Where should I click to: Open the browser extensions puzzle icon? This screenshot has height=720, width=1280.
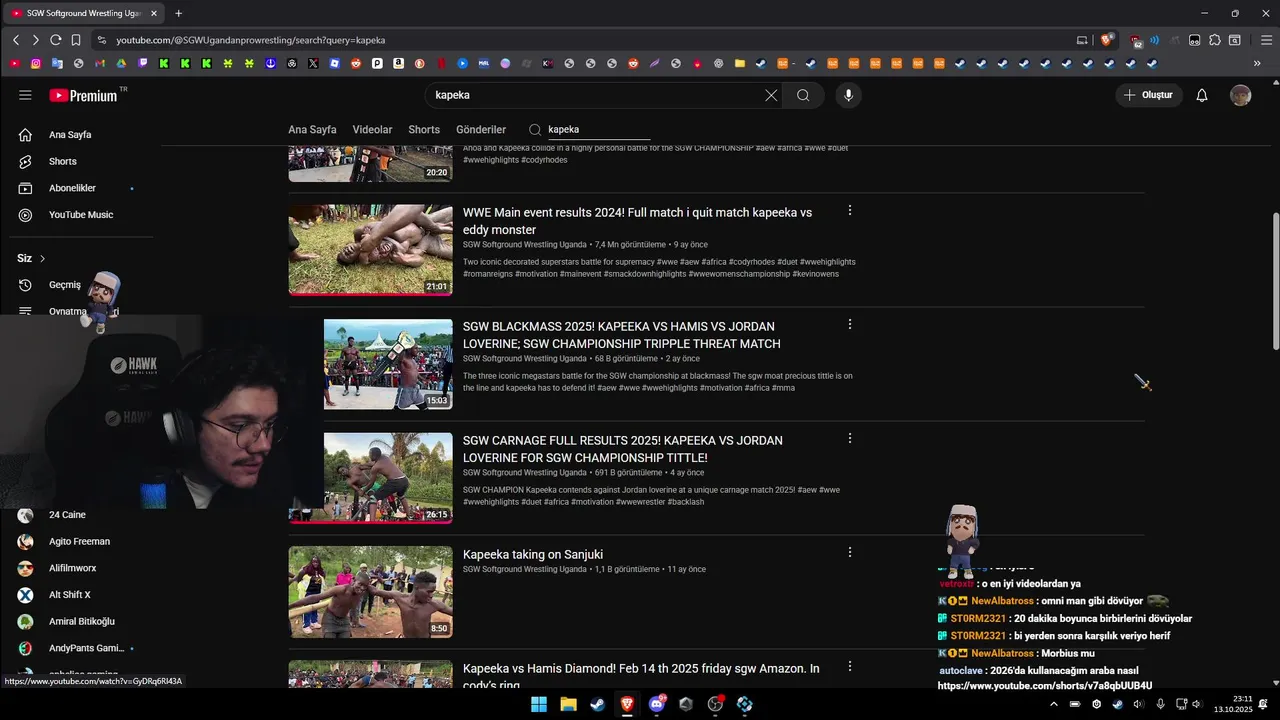pyautogui.click(x=1215, y=40)
